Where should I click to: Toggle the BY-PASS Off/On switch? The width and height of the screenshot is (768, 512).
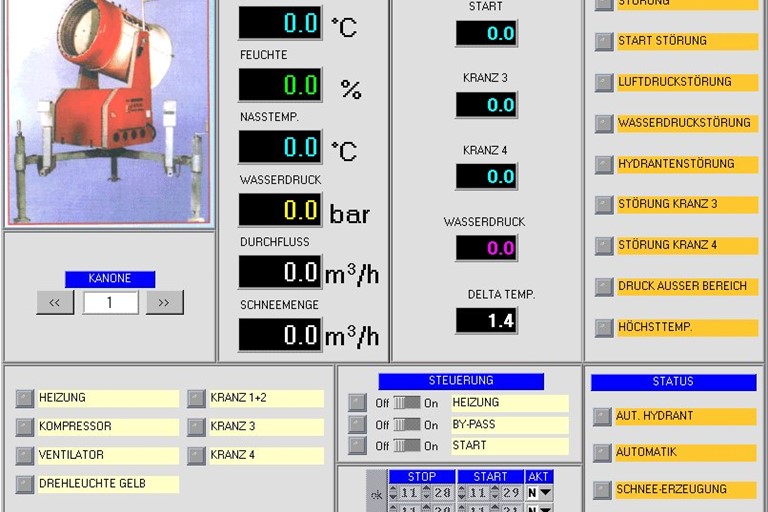coord(406,425)
